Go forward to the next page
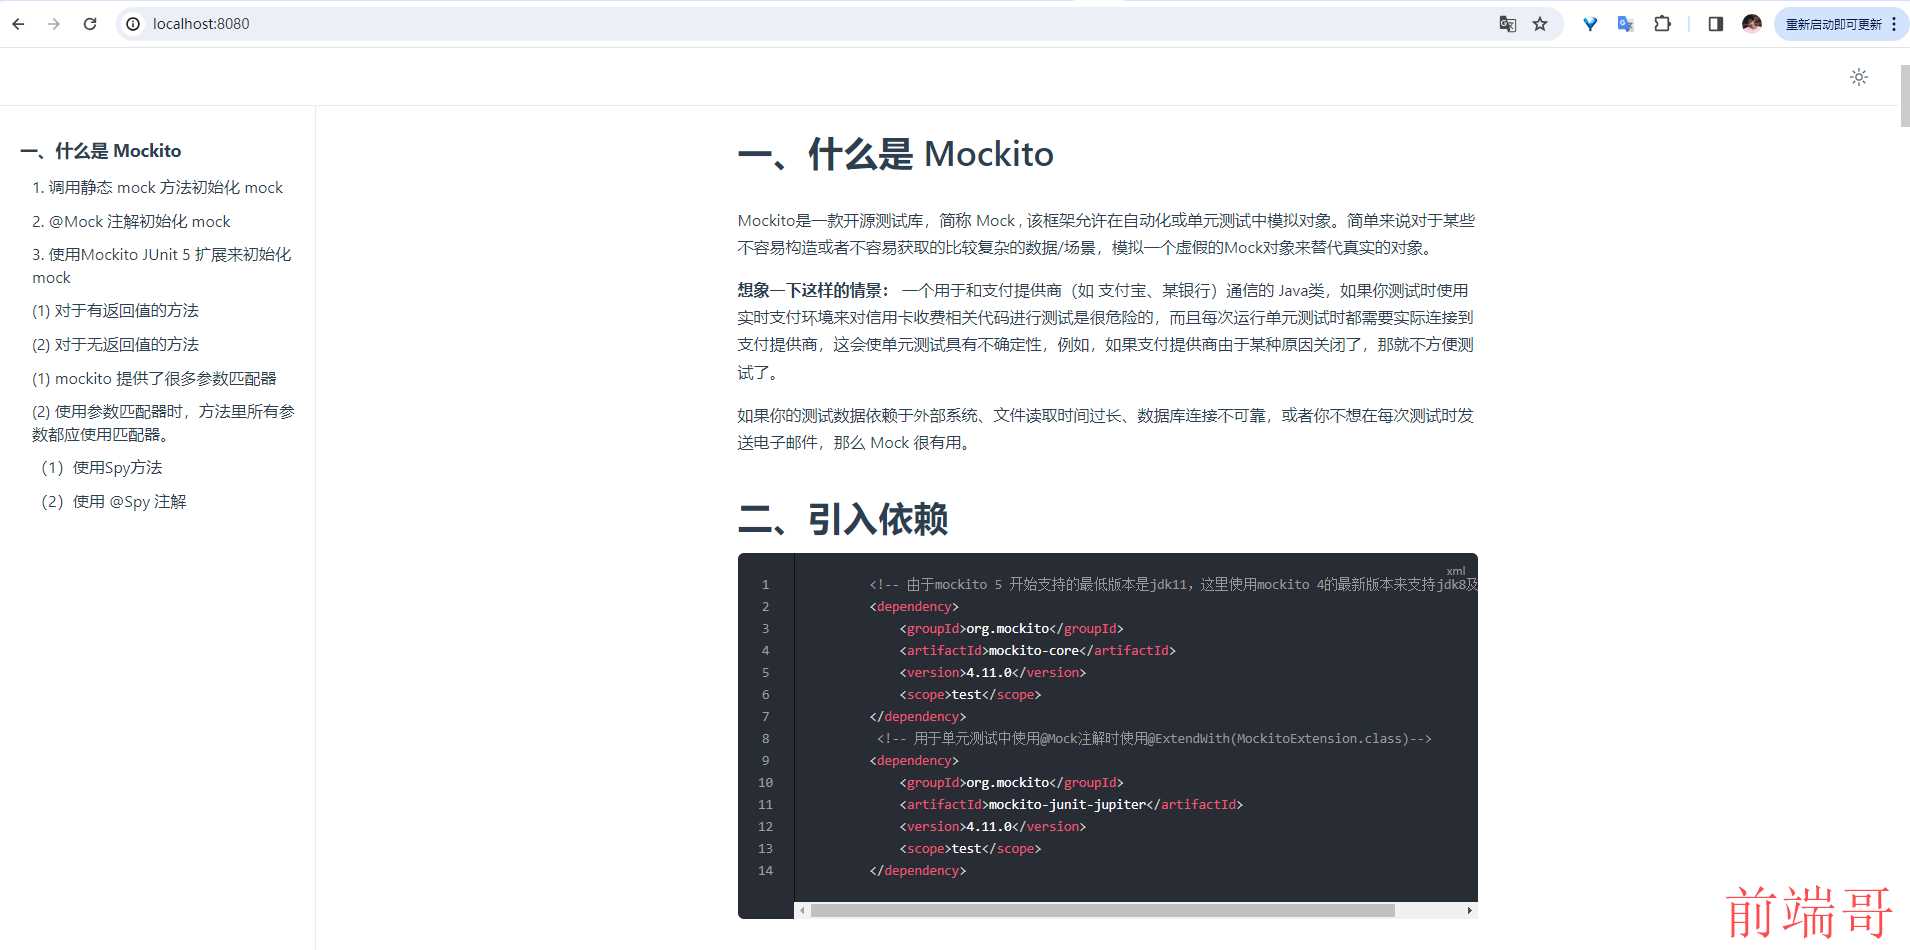Viewport: 1910px width, 950px height. click(54, 24)
